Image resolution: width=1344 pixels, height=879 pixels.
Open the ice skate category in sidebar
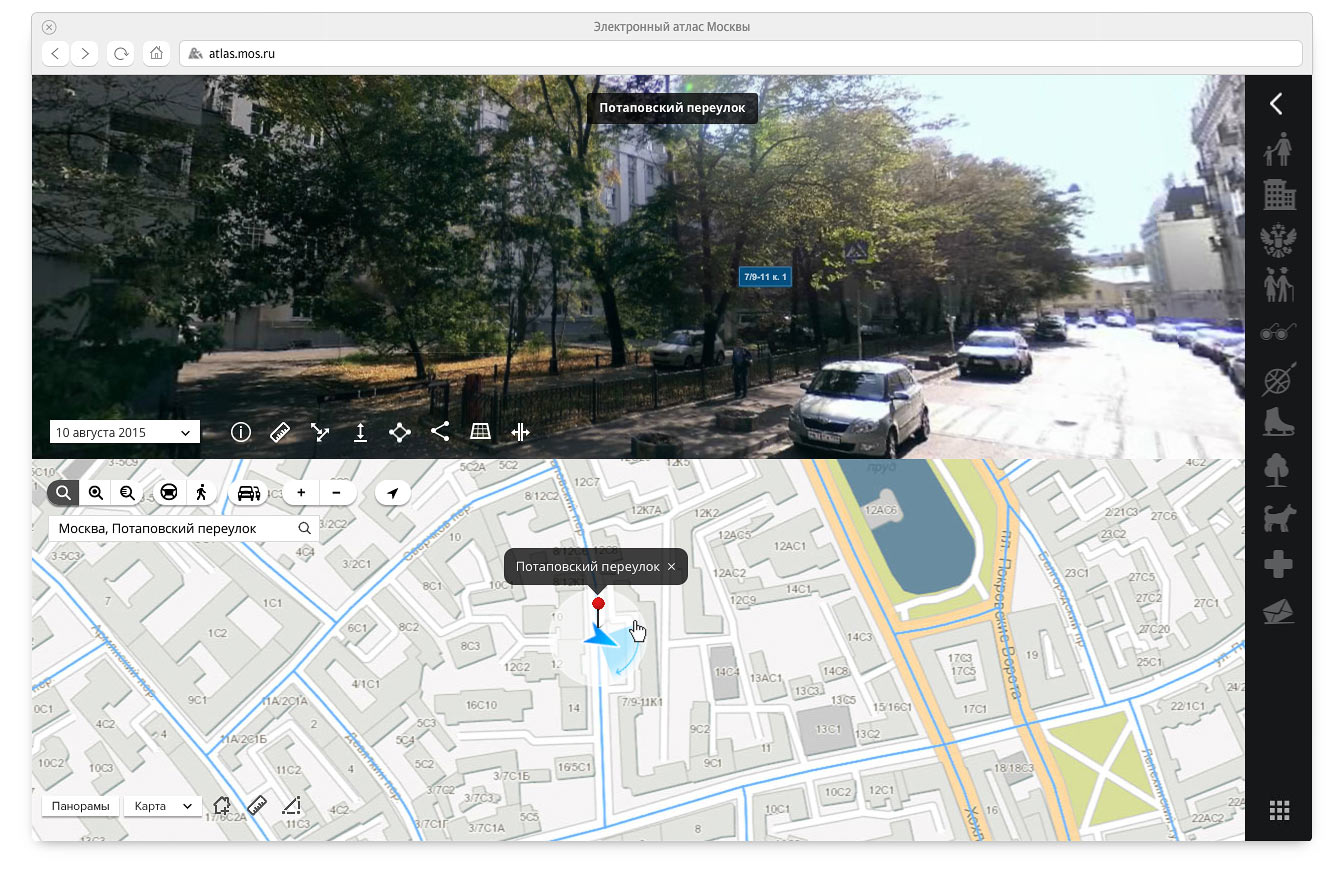(x=1277, y=422)
